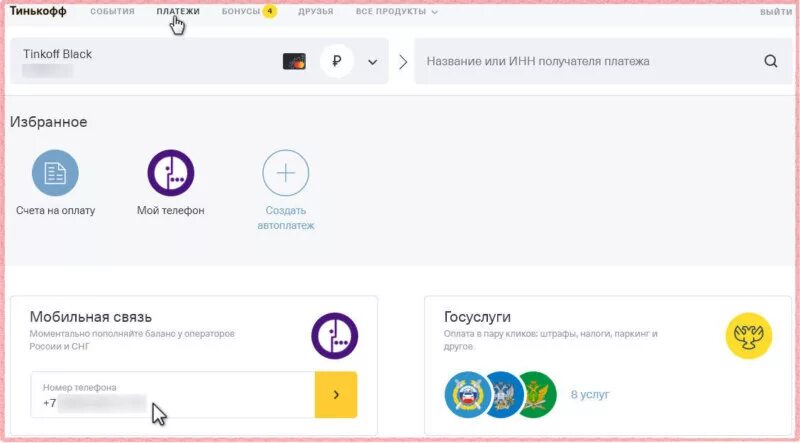Open Мой телефон MegaFon favorite icon
This screenshot has height=443, width=800.
pyautogui.click(x=171, y=173)
